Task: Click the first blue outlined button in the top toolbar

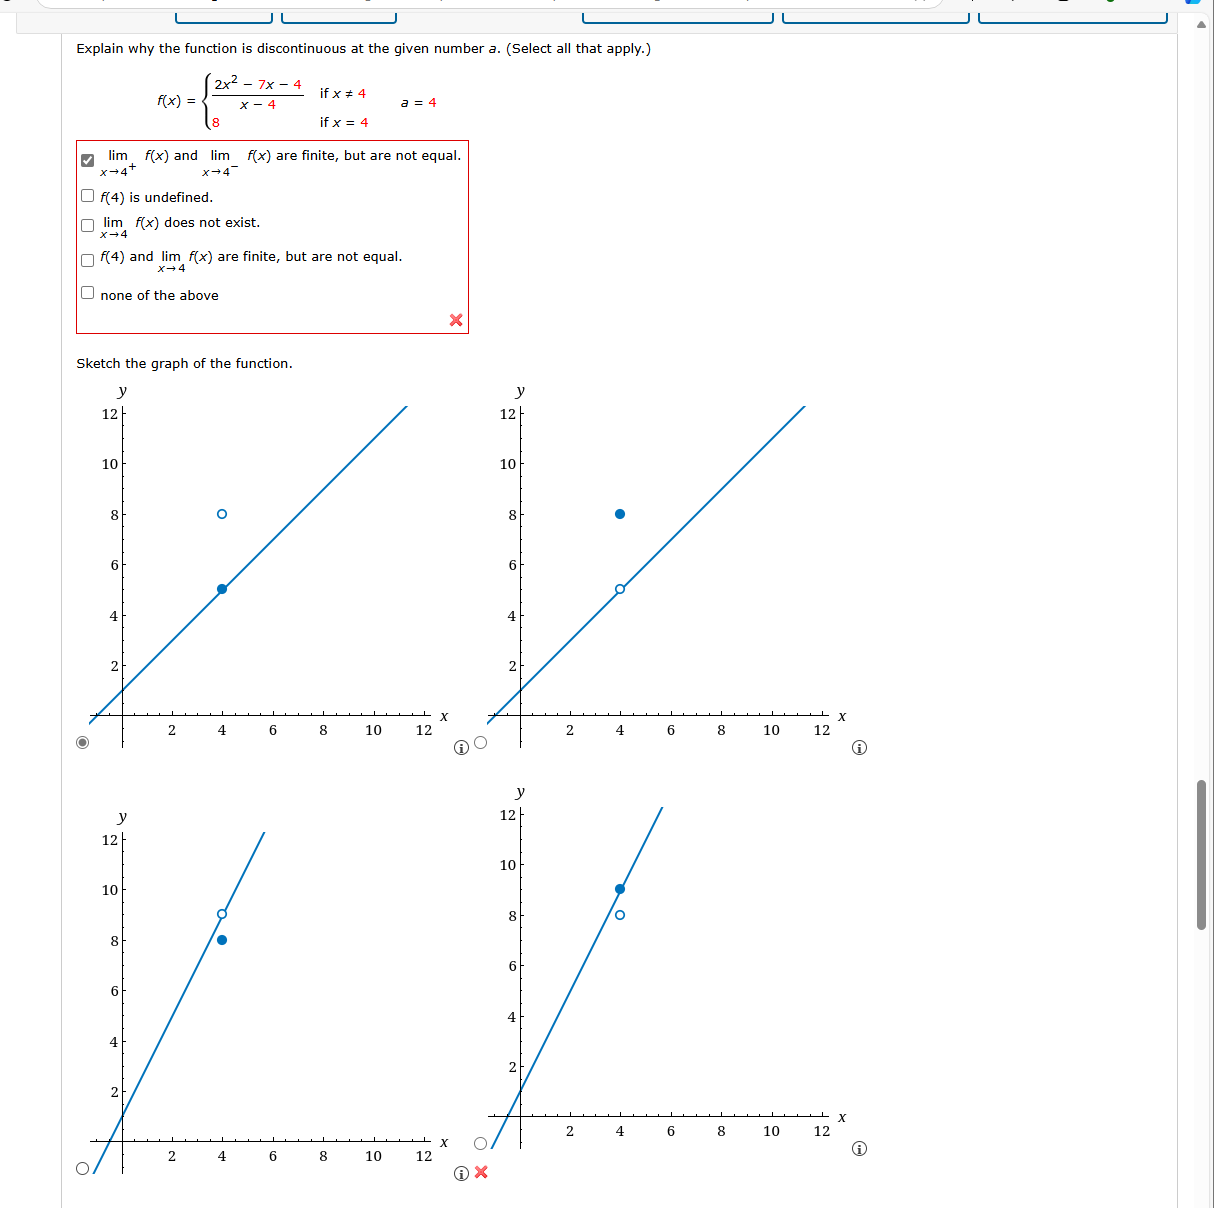Action: [222, 14]
